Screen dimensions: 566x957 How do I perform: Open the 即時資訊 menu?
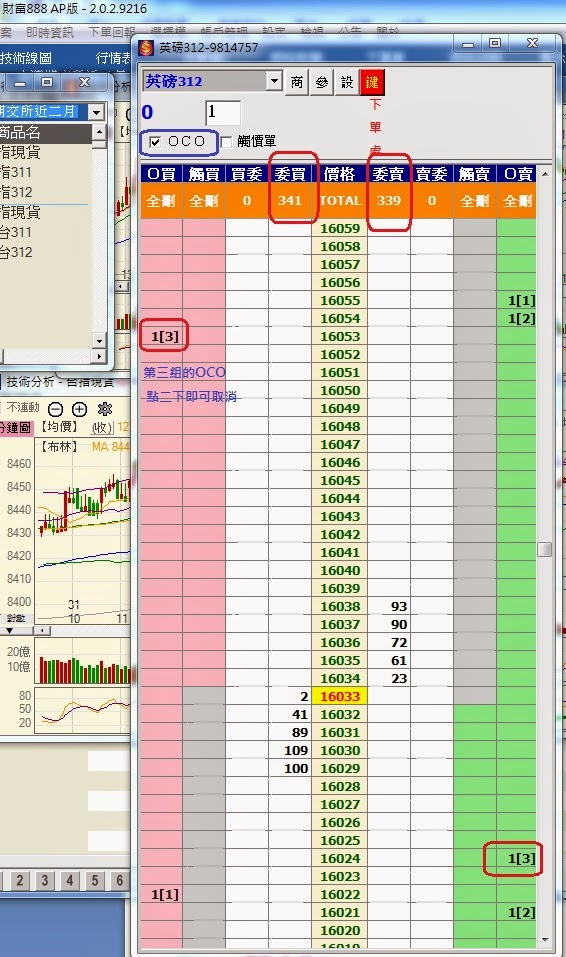click(x=49, y=32)
